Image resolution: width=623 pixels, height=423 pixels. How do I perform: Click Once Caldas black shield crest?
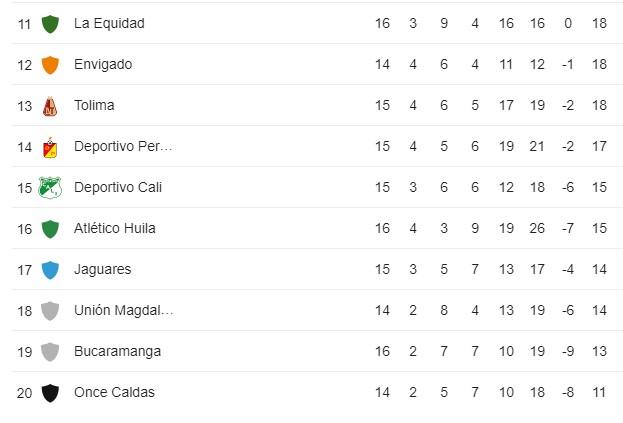(x=50, y=393)
